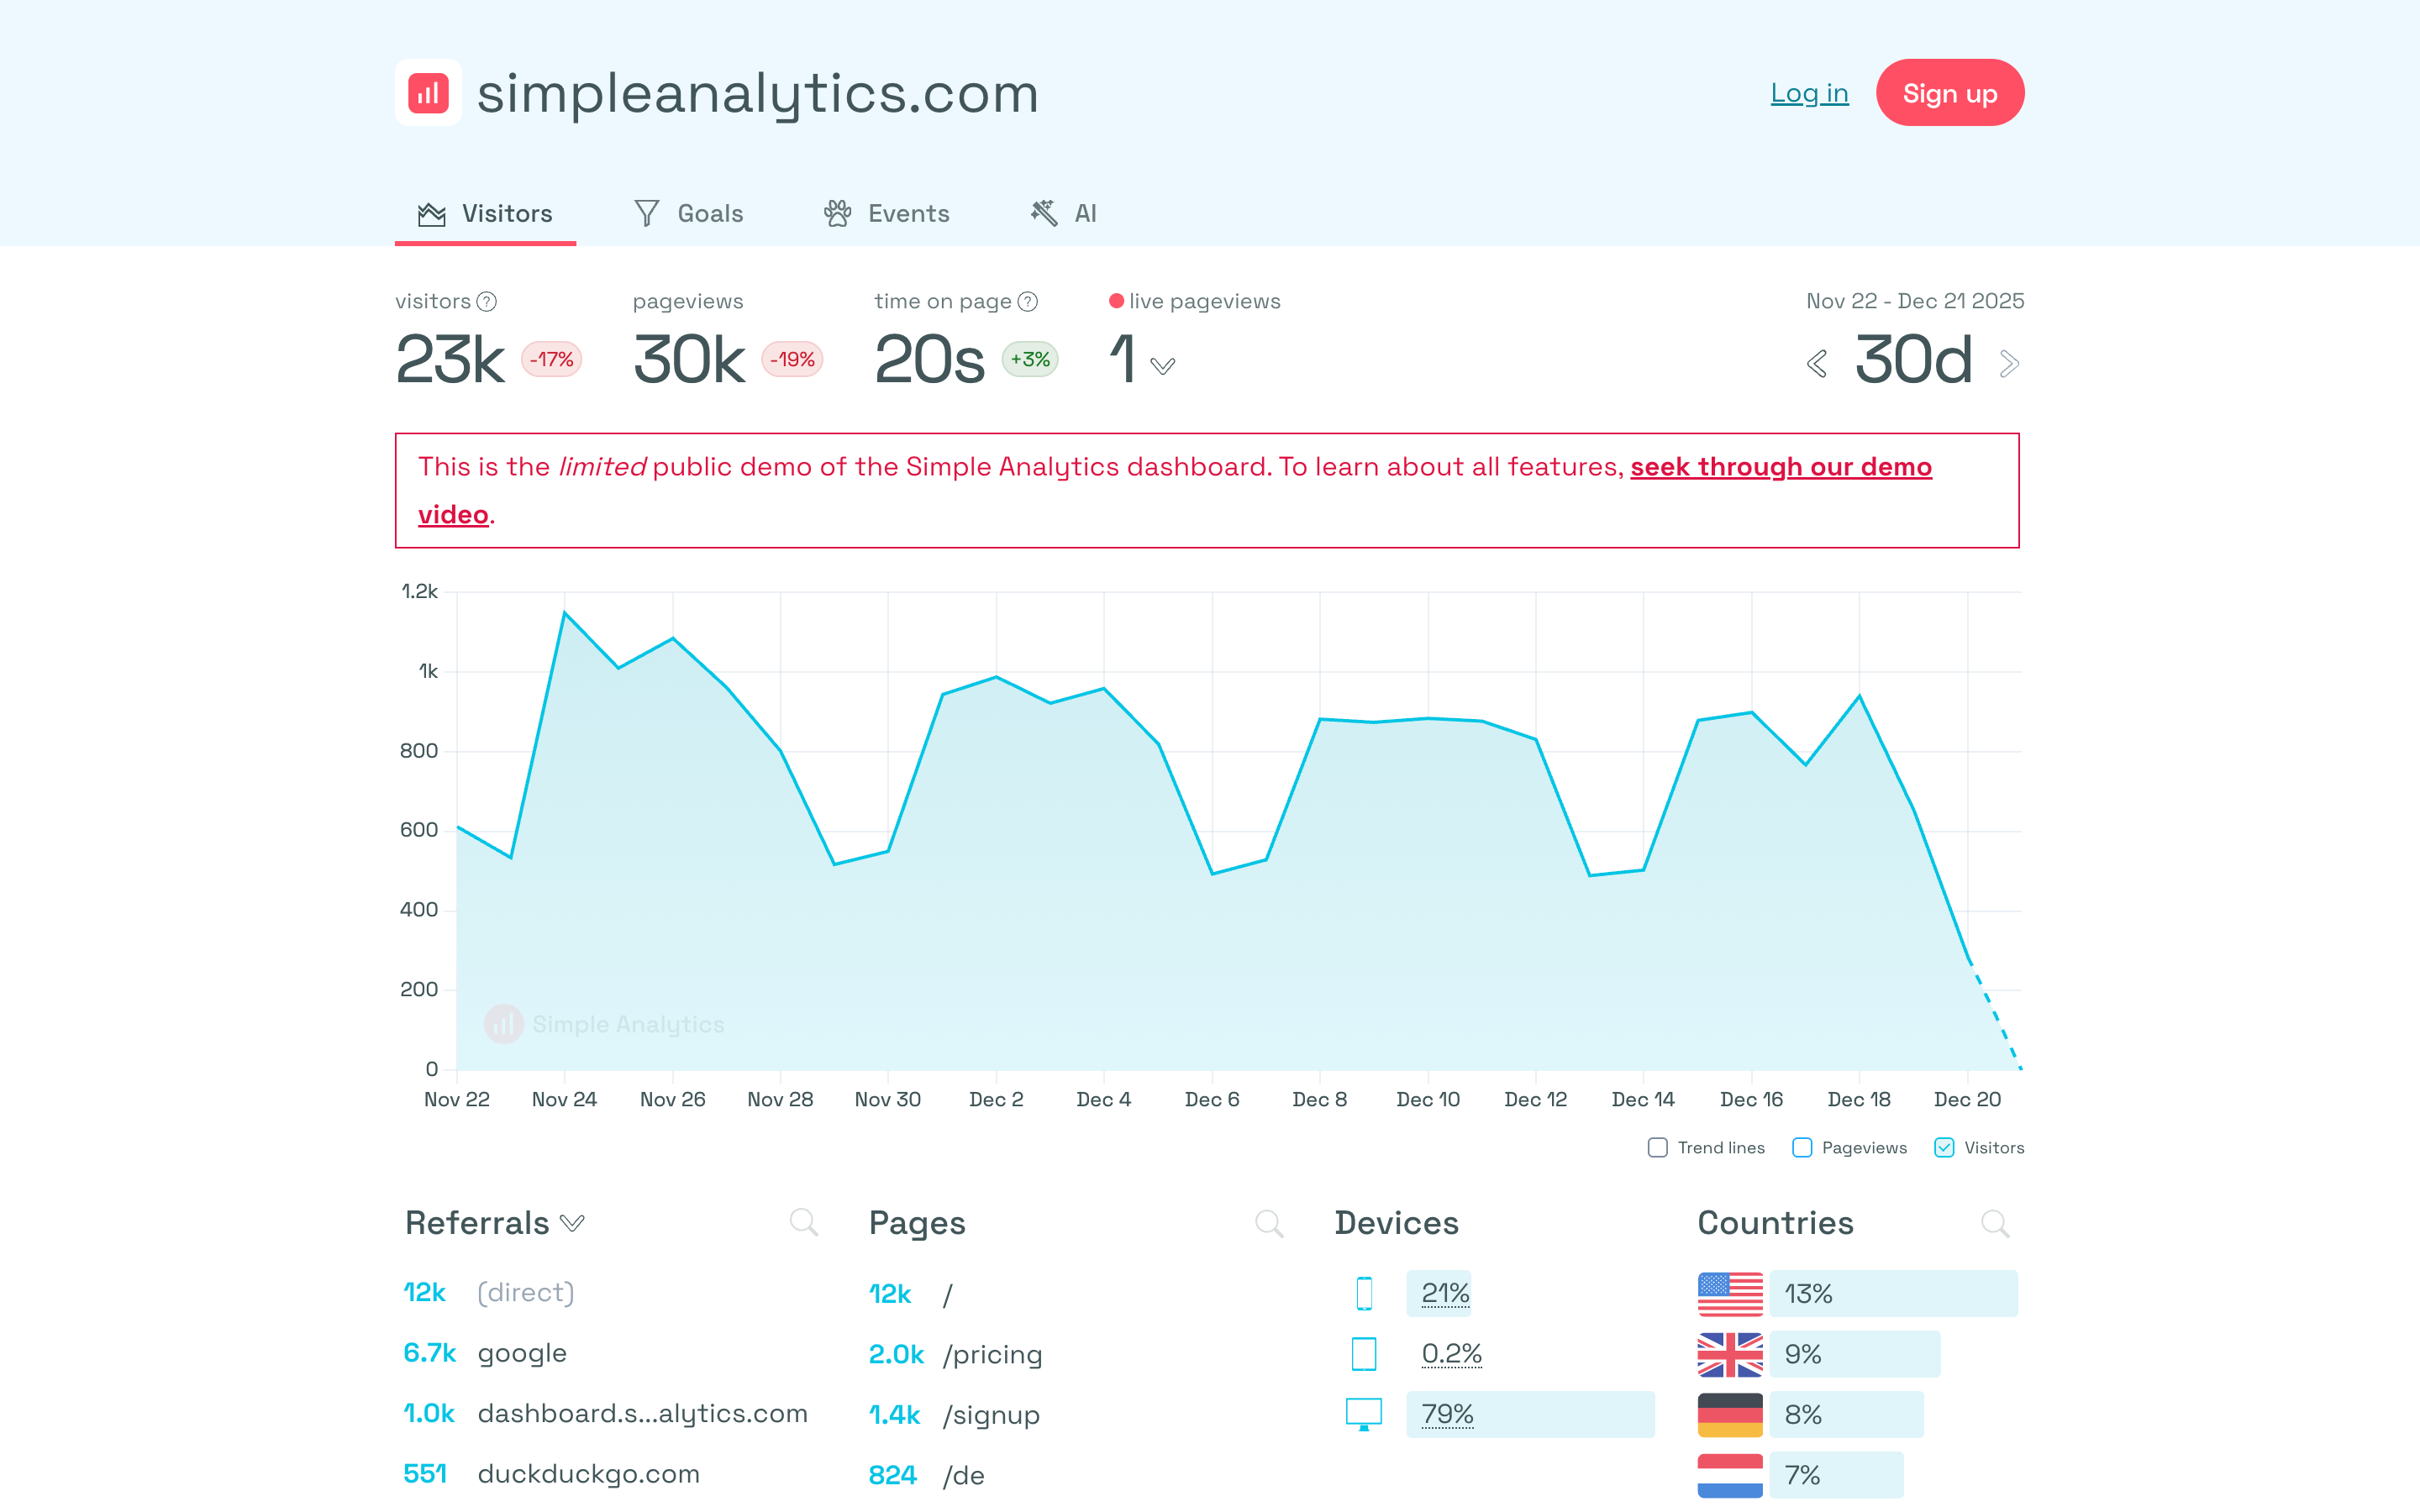Click the Simple Analytics logo icon
This screenshot has width=2420, height=1512.
coord(428,93)
